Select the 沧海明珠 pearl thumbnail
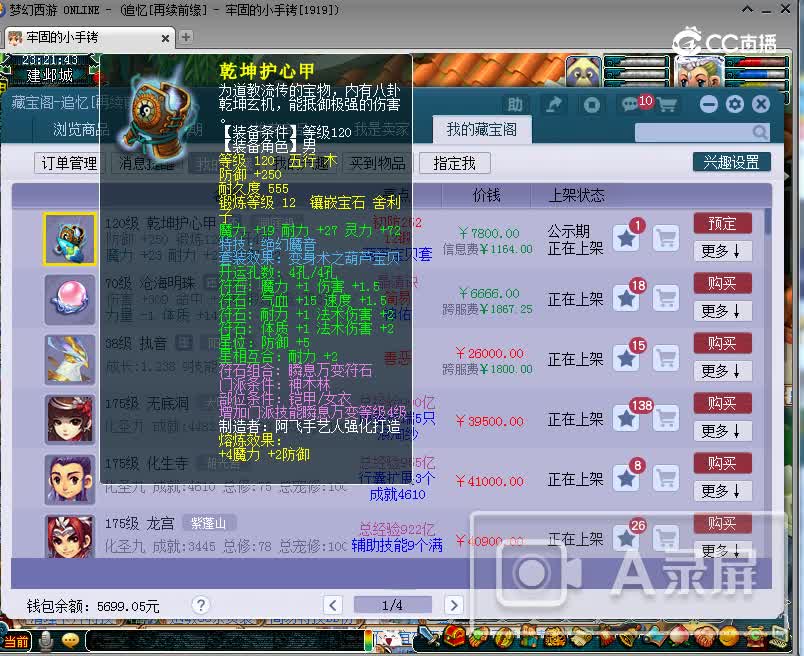This screenshot has width=804, height=656. pos(70,300)
